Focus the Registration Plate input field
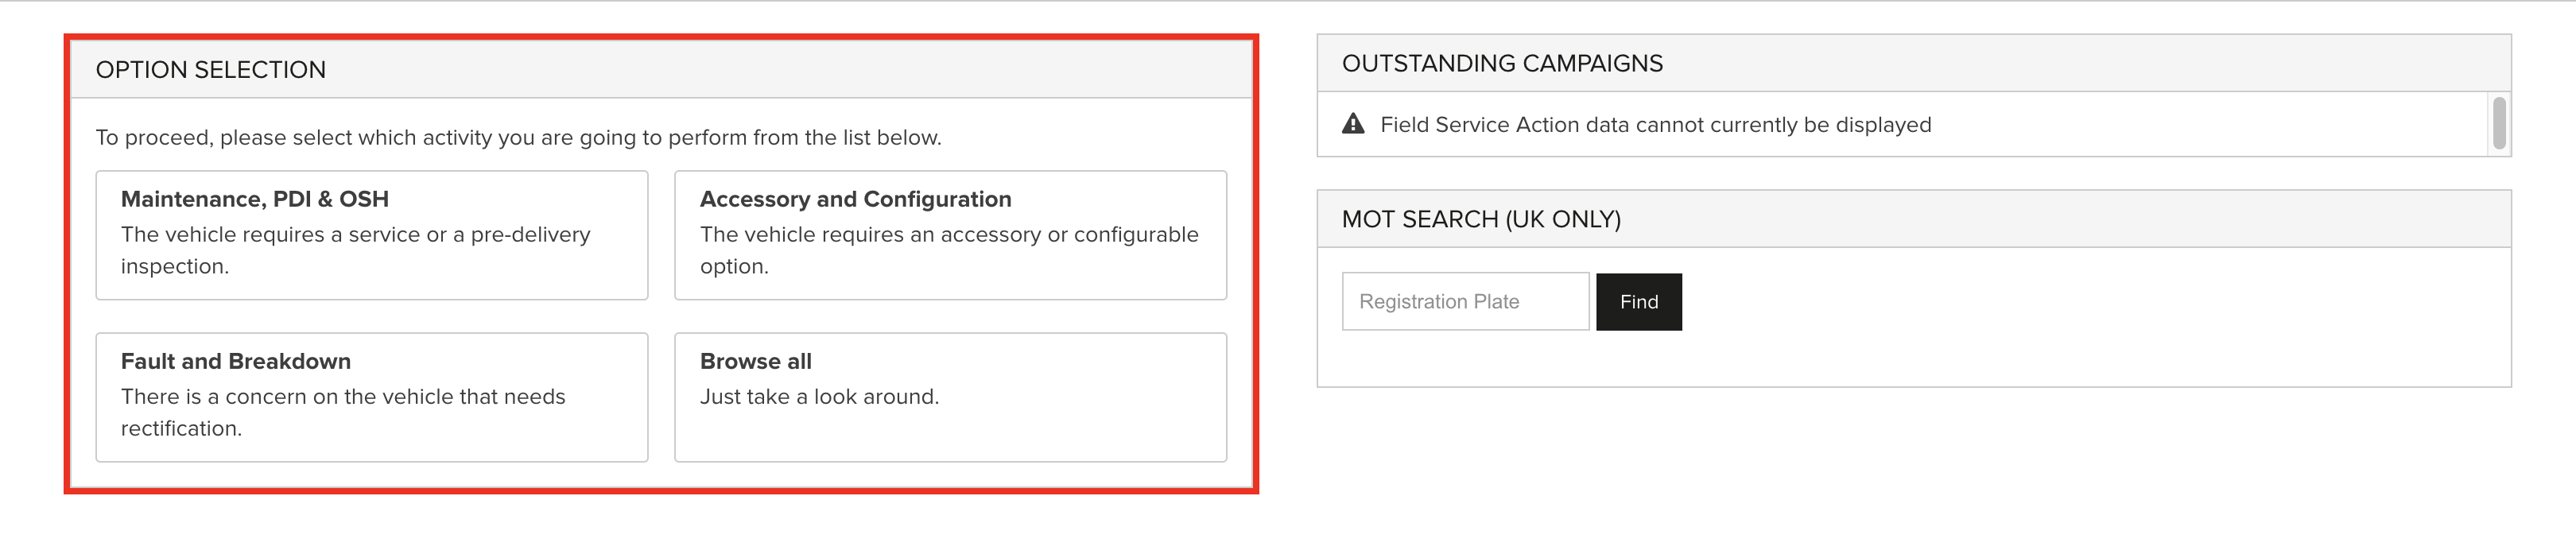This screenshot has width=2576, height=558. pyautogui.click(x=1465, y=301)
